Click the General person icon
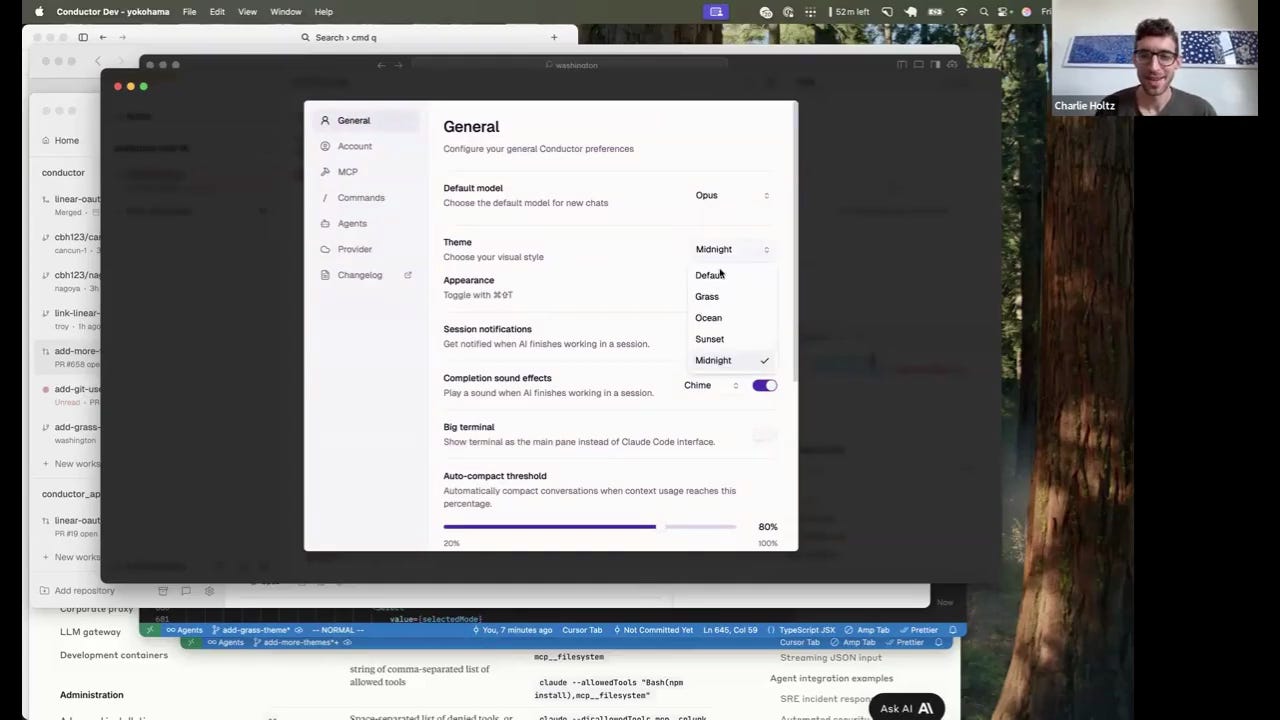The width and height of the screenshot is (1280, 720). click(x=325, y=120)
